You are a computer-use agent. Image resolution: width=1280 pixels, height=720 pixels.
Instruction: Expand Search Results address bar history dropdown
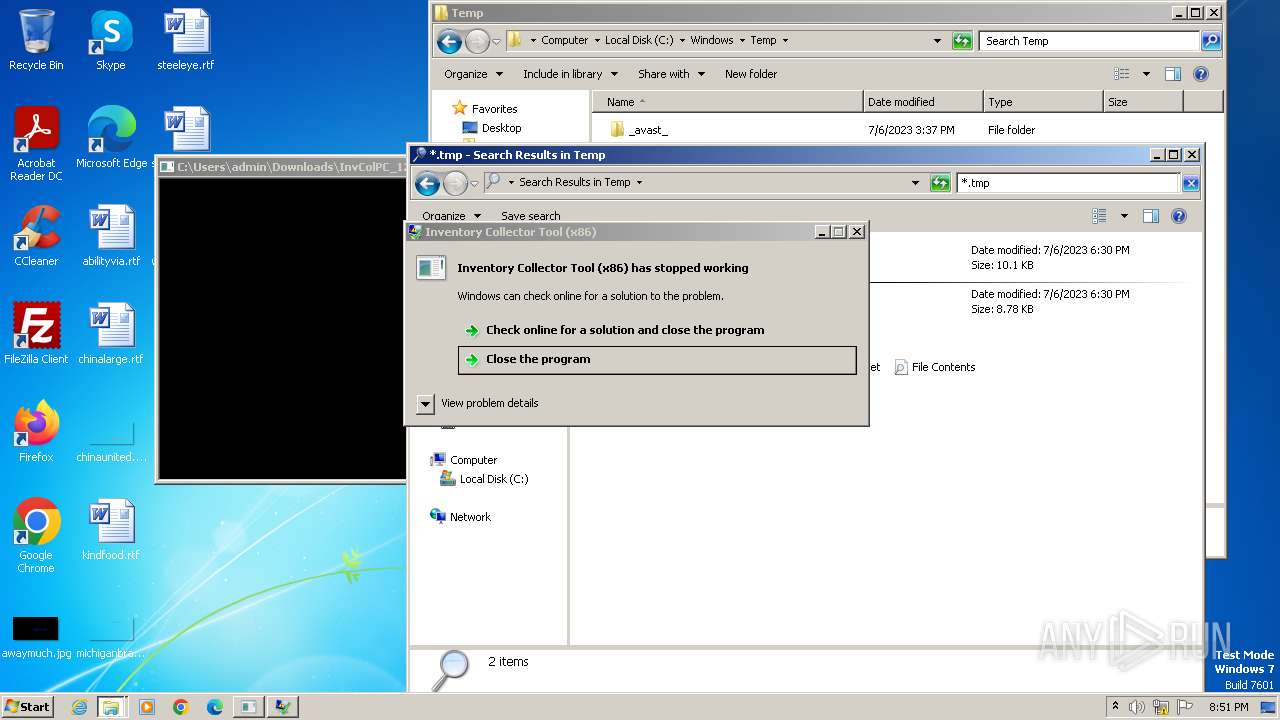pos(915,183)
